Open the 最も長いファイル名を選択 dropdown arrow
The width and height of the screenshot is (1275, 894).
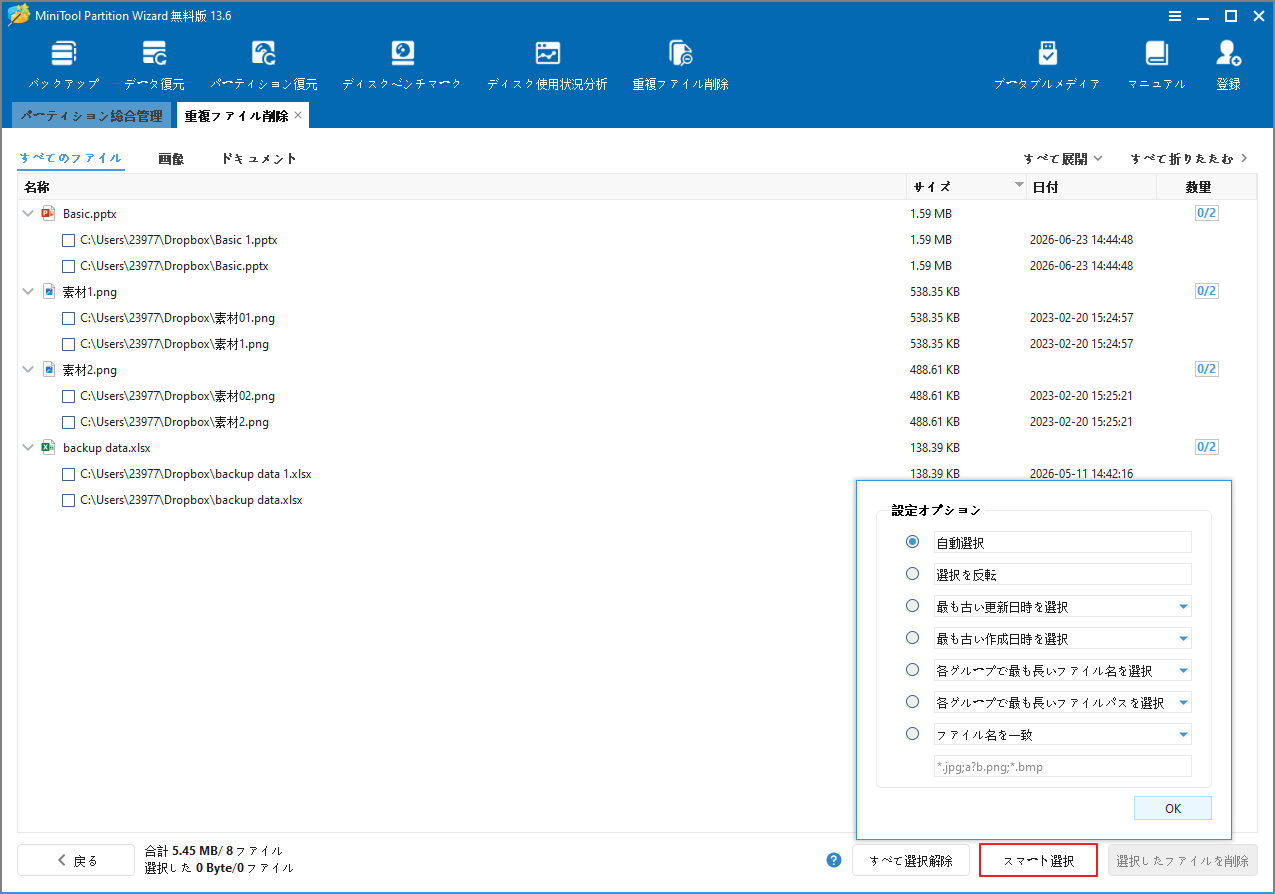[1183, 671]
